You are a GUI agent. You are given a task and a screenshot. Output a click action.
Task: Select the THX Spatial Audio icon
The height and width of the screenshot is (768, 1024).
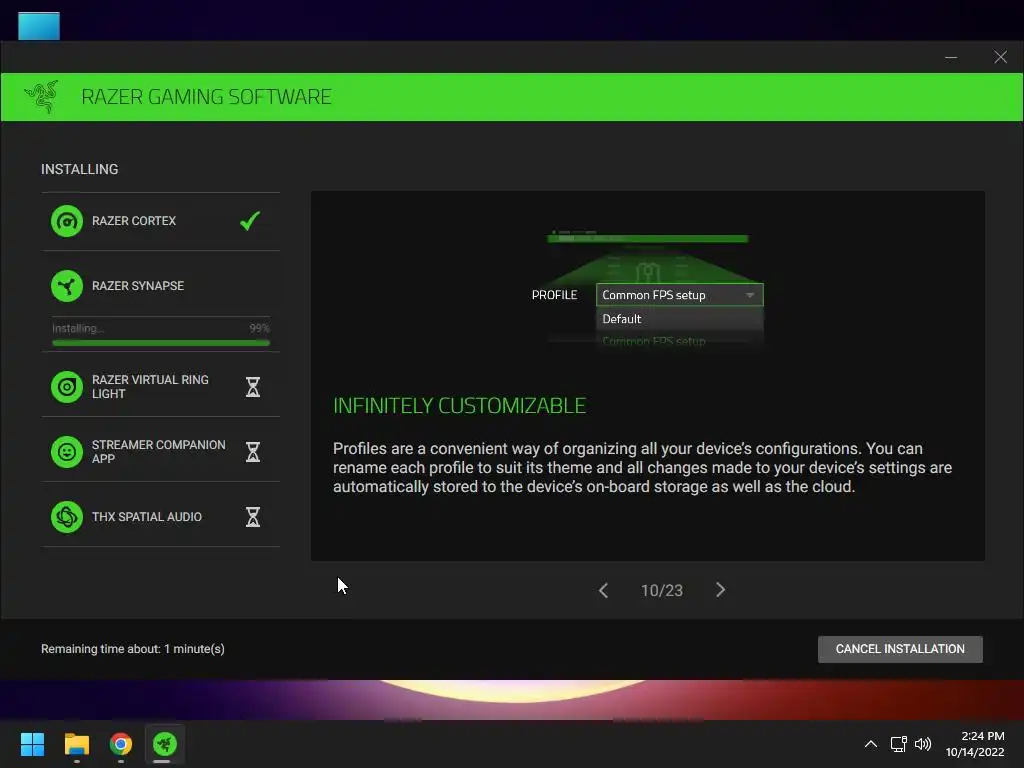point(67,517)
